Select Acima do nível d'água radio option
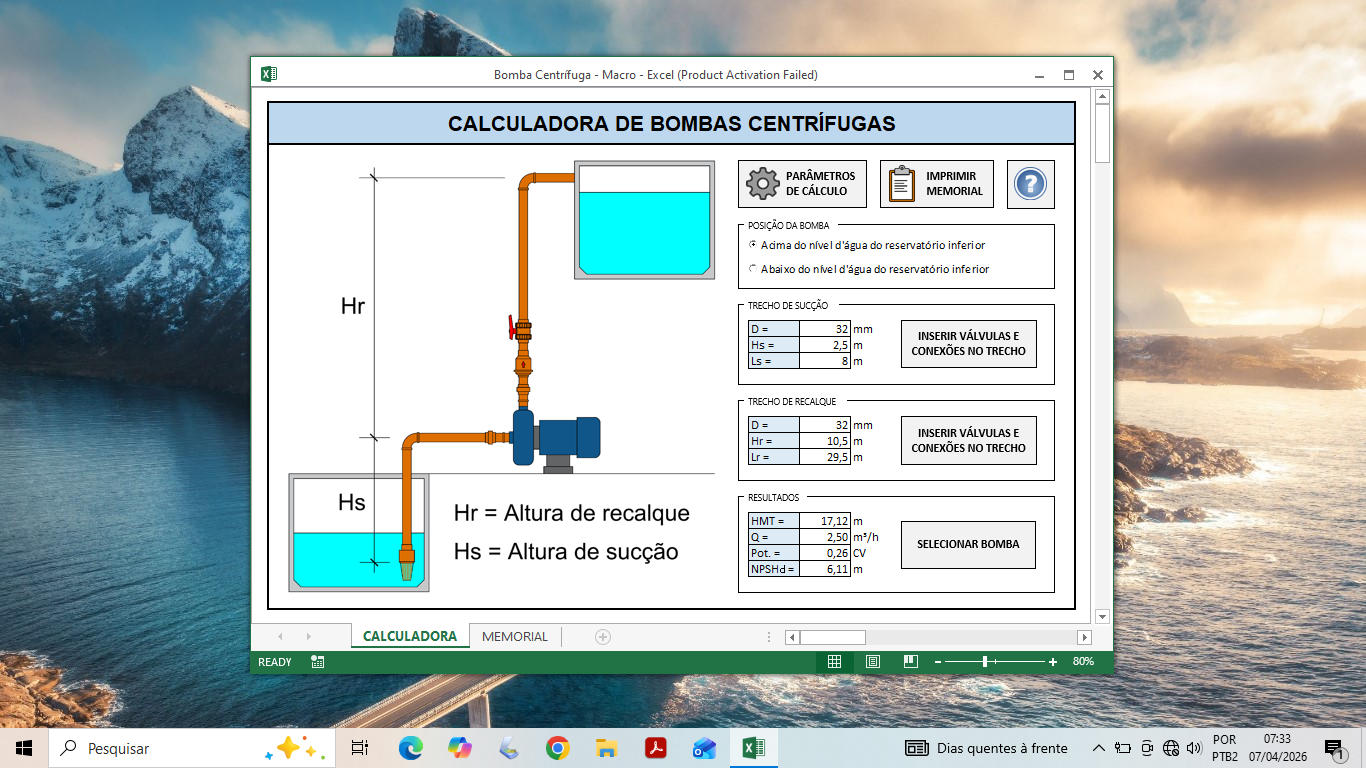This screenshot has height=768, width=1366. (x=753, y=245)
